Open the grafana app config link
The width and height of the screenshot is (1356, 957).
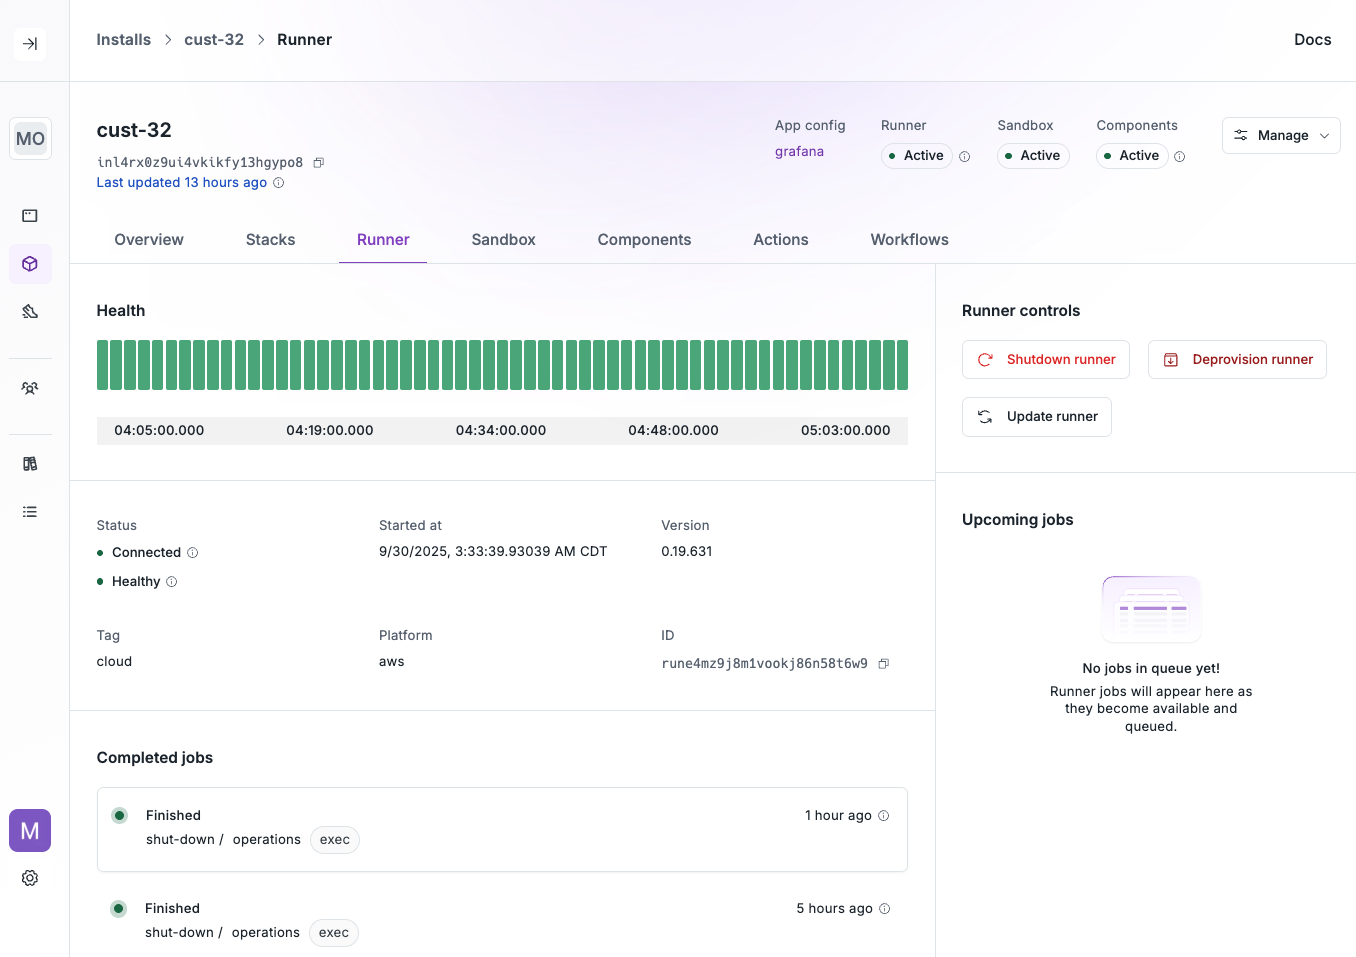click(799, 151)
